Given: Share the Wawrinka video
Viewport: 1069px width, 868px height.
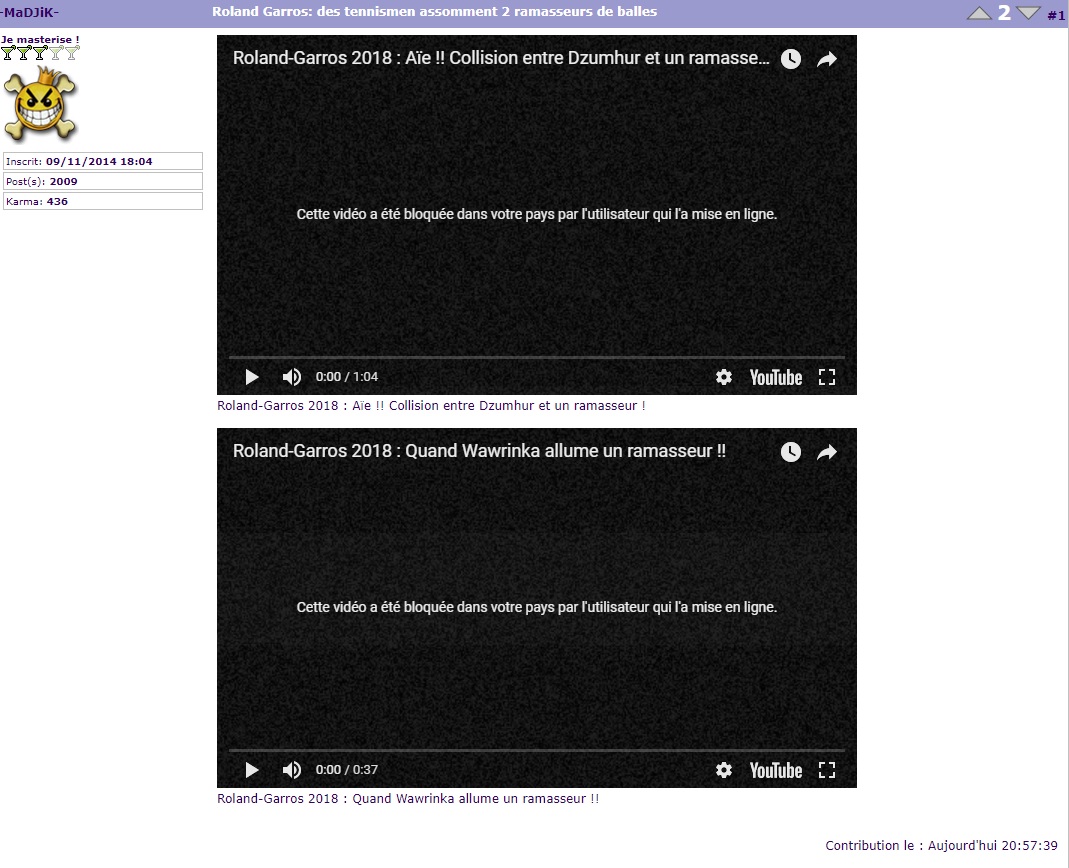Looking at the screenshot, I should [827, 452].
